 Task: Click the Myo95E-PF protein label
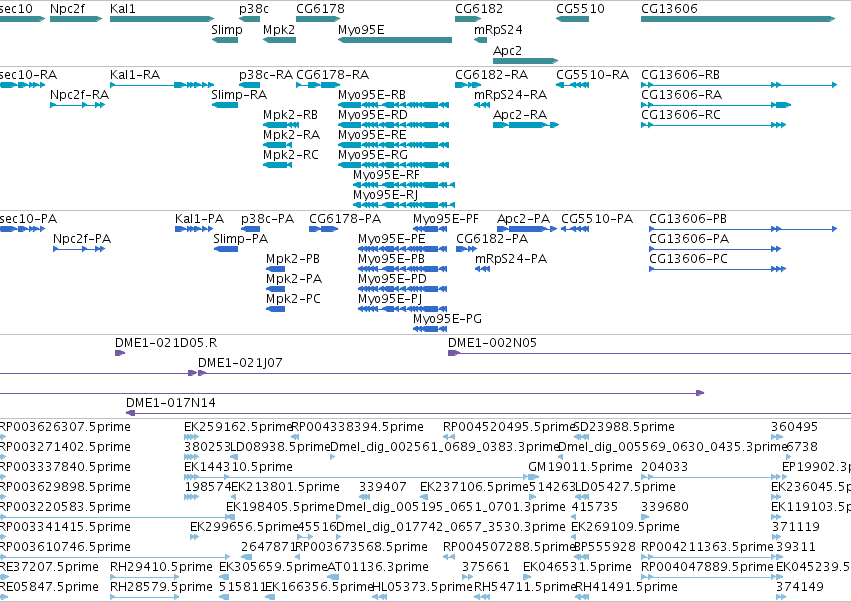coord(446,219)
